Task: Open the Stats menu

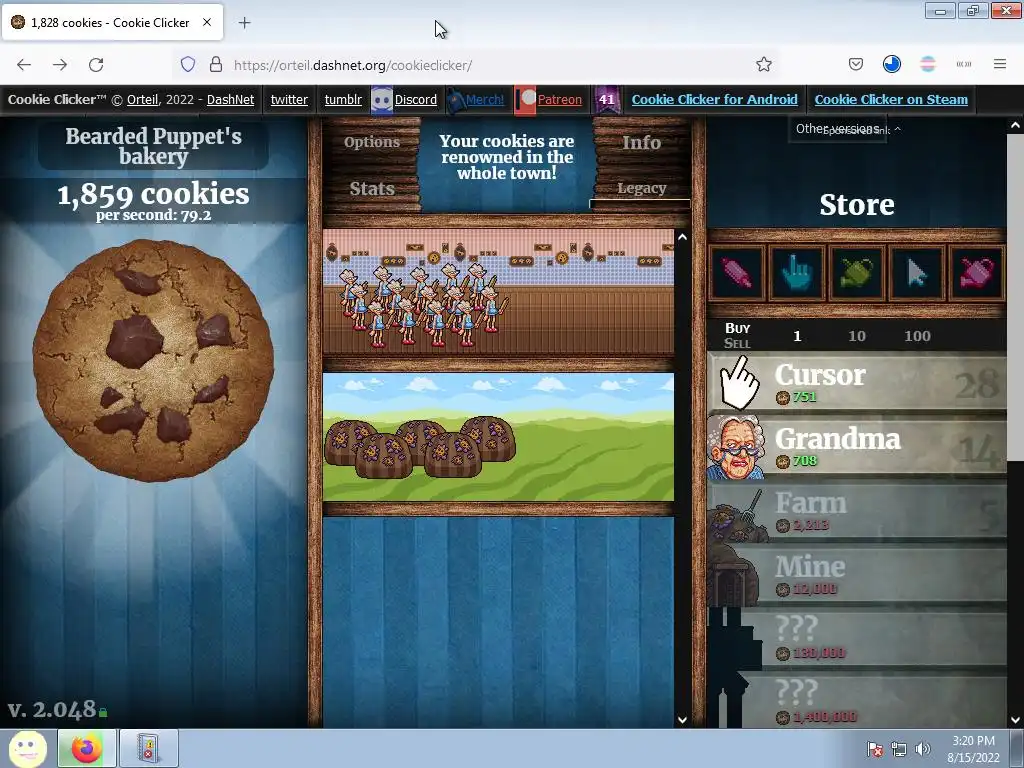Action: click(372, 189)
